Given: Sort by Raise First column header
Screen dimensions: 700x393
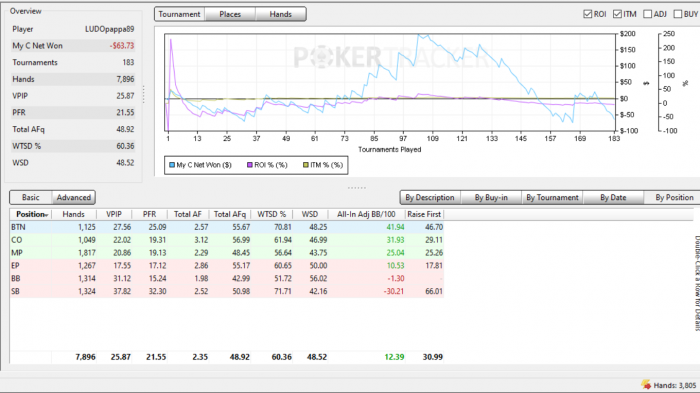Looking at the screenshot, I should tap(424, 214).
